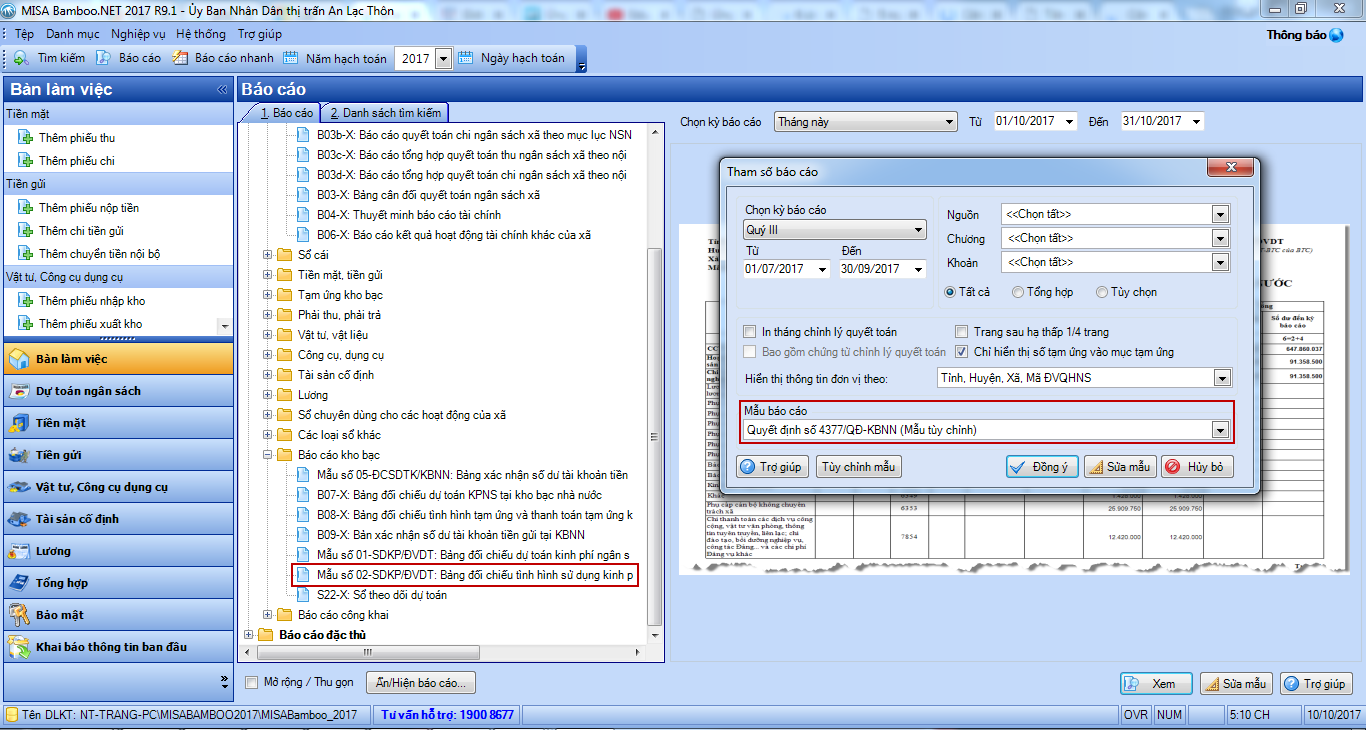Enable In tháng chỉnh lý quyết toán
The width and height of the screenshot is (1366, 730).
[750, 332]
